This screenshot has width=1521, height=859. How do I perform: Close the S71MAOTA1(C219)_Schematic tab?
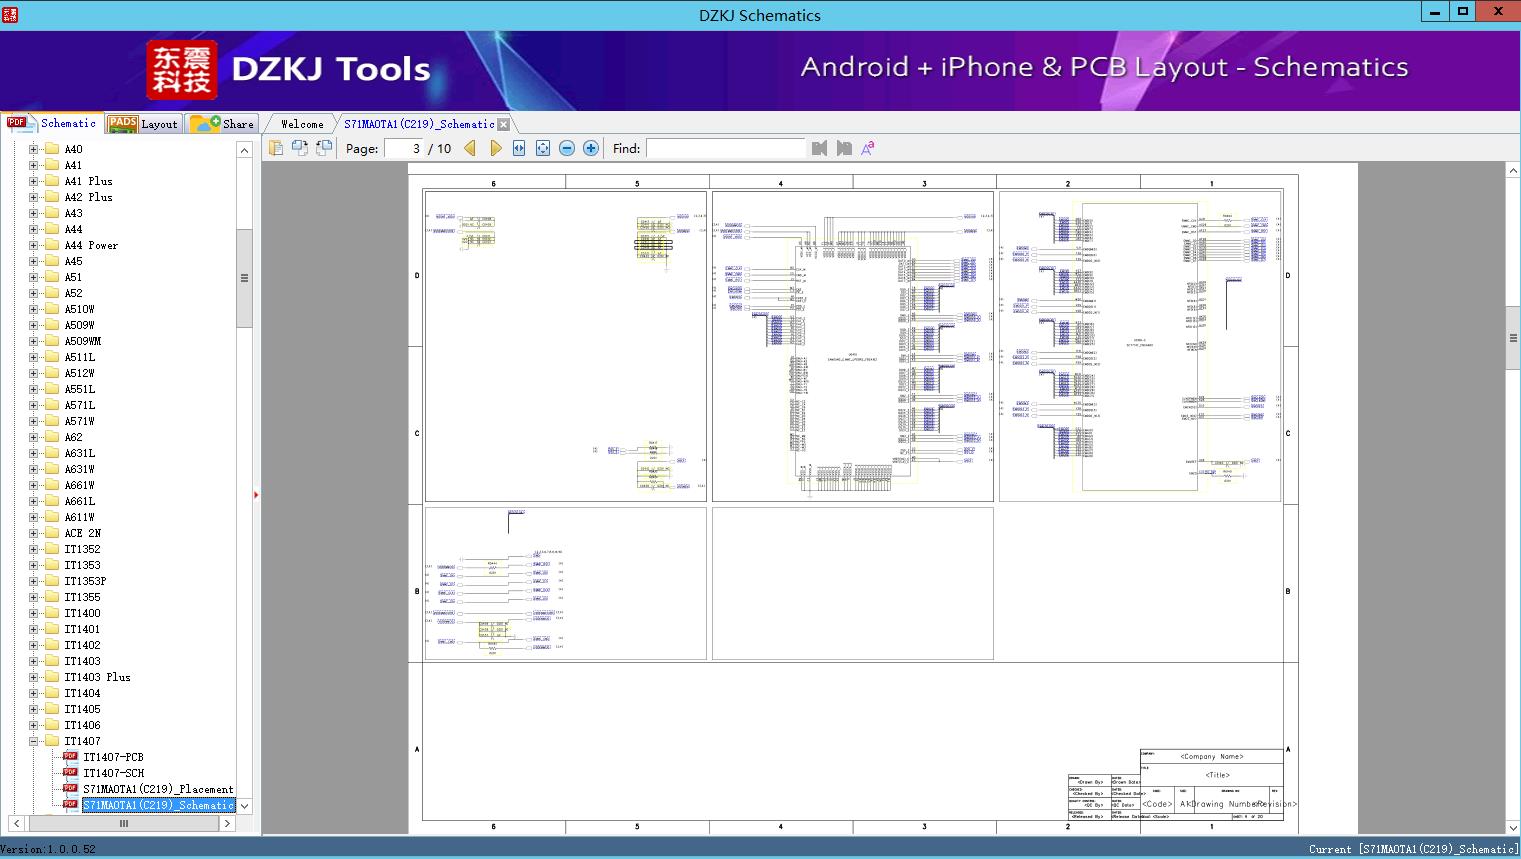[x=503, y=124]
